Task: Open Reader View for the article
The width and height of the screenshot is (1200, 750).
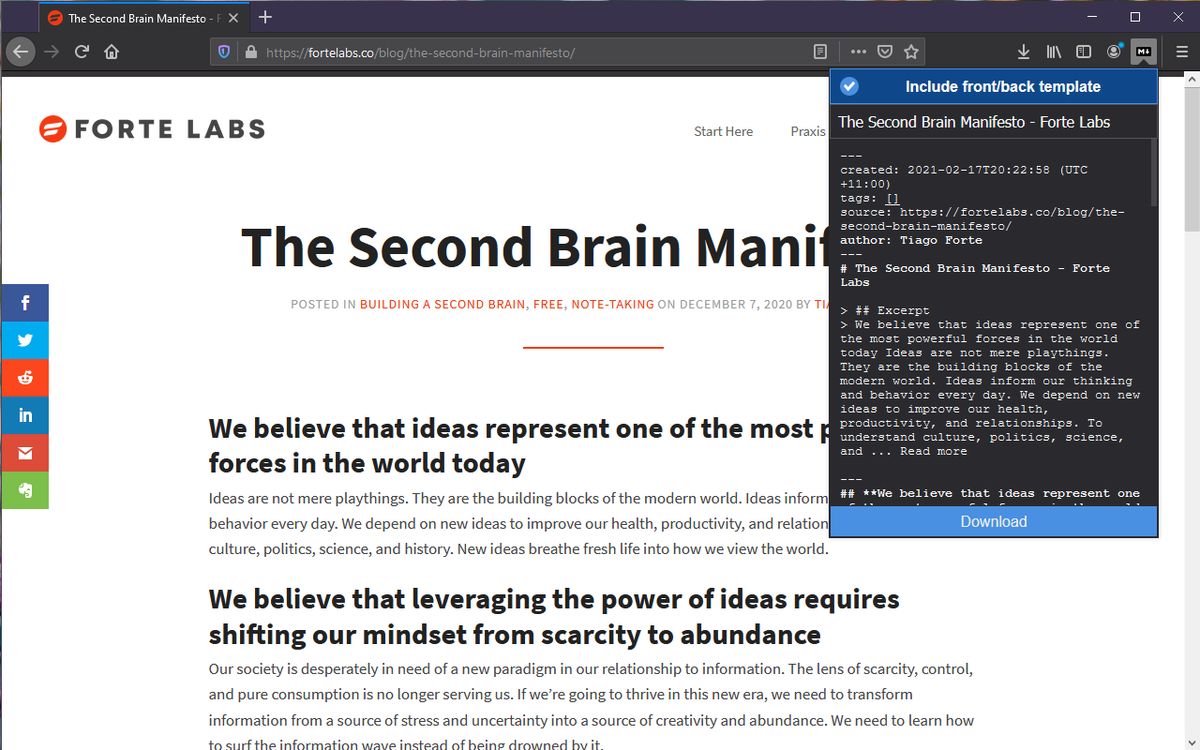Action: [820, 51]
